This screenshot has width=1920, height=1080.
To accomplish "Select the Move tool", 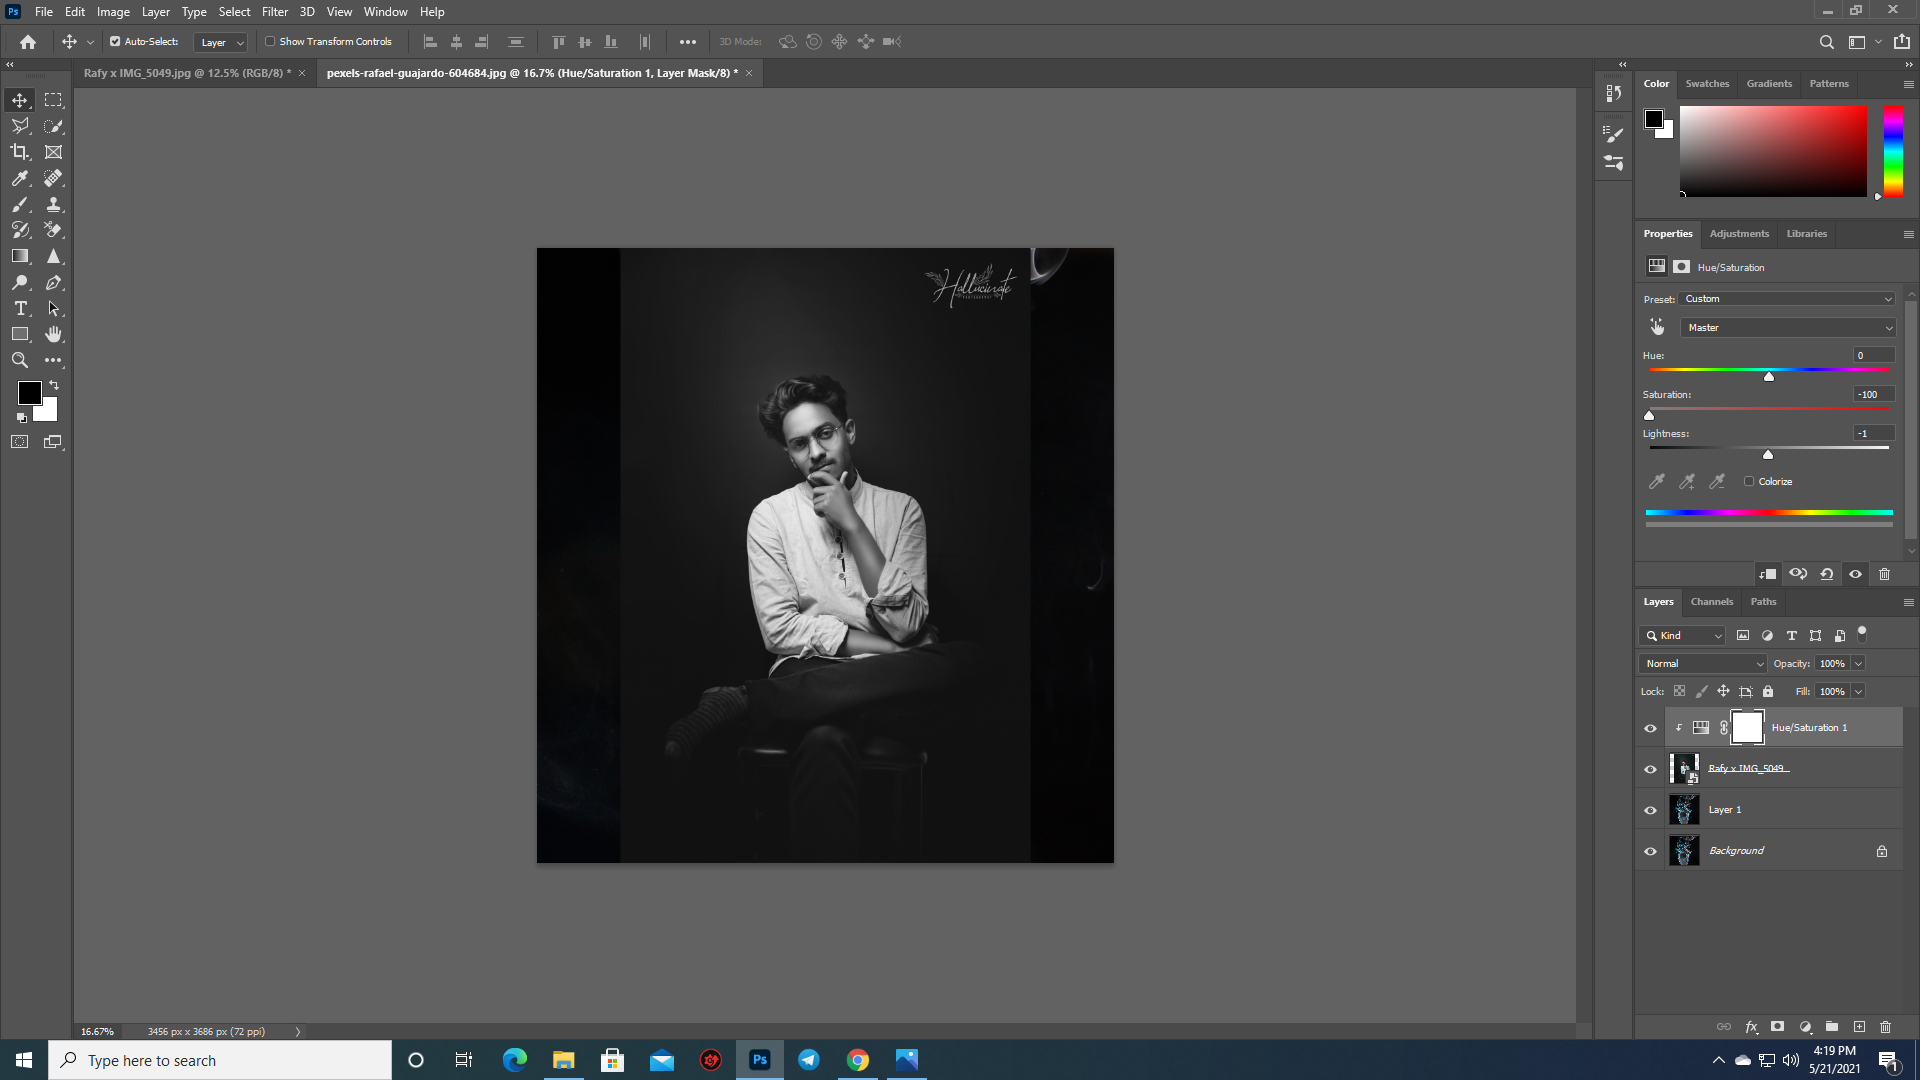I will pos(19,100).
